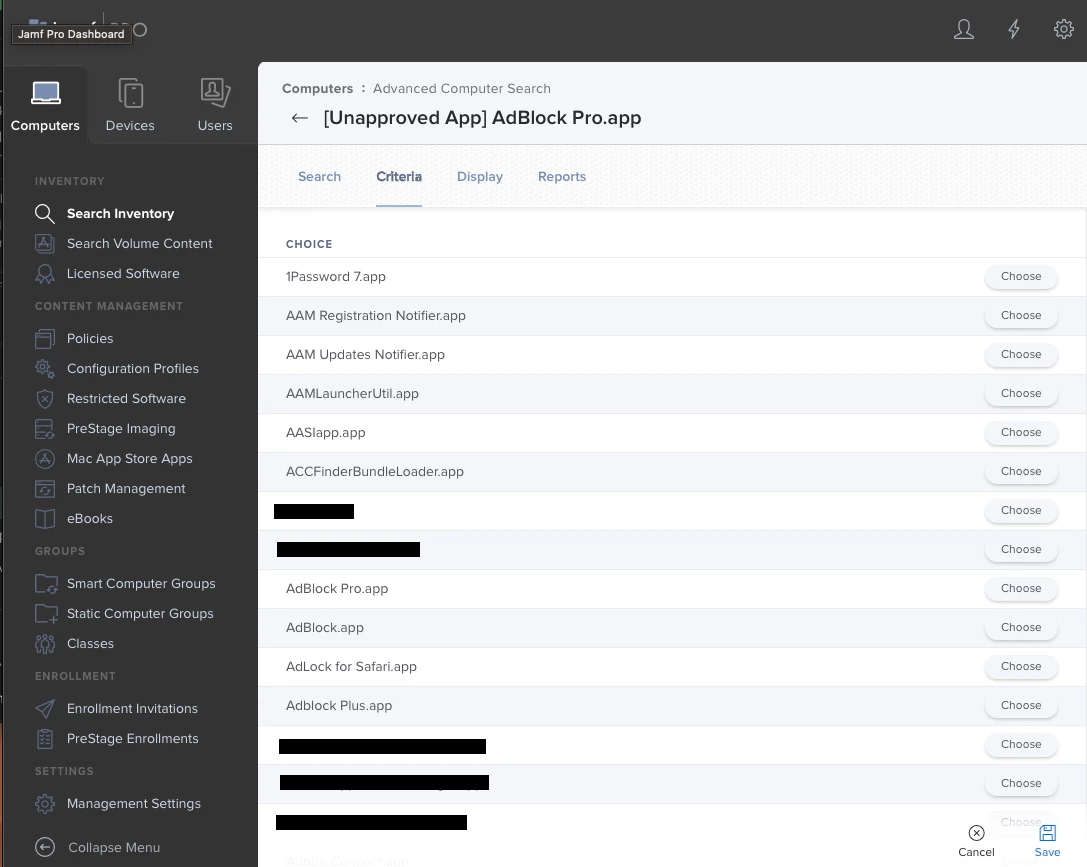
Task: Choose AAM Updates Notifier.app
Action: coord(1020,354)
